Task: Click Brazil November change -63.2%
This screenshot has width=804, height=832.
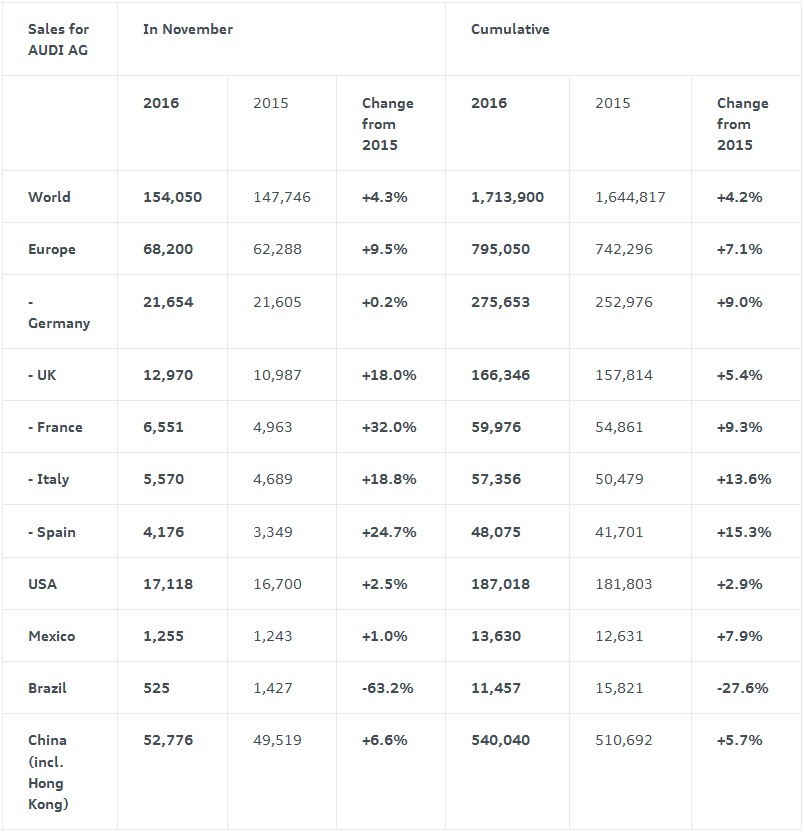Action: click(x=388, y=688)
